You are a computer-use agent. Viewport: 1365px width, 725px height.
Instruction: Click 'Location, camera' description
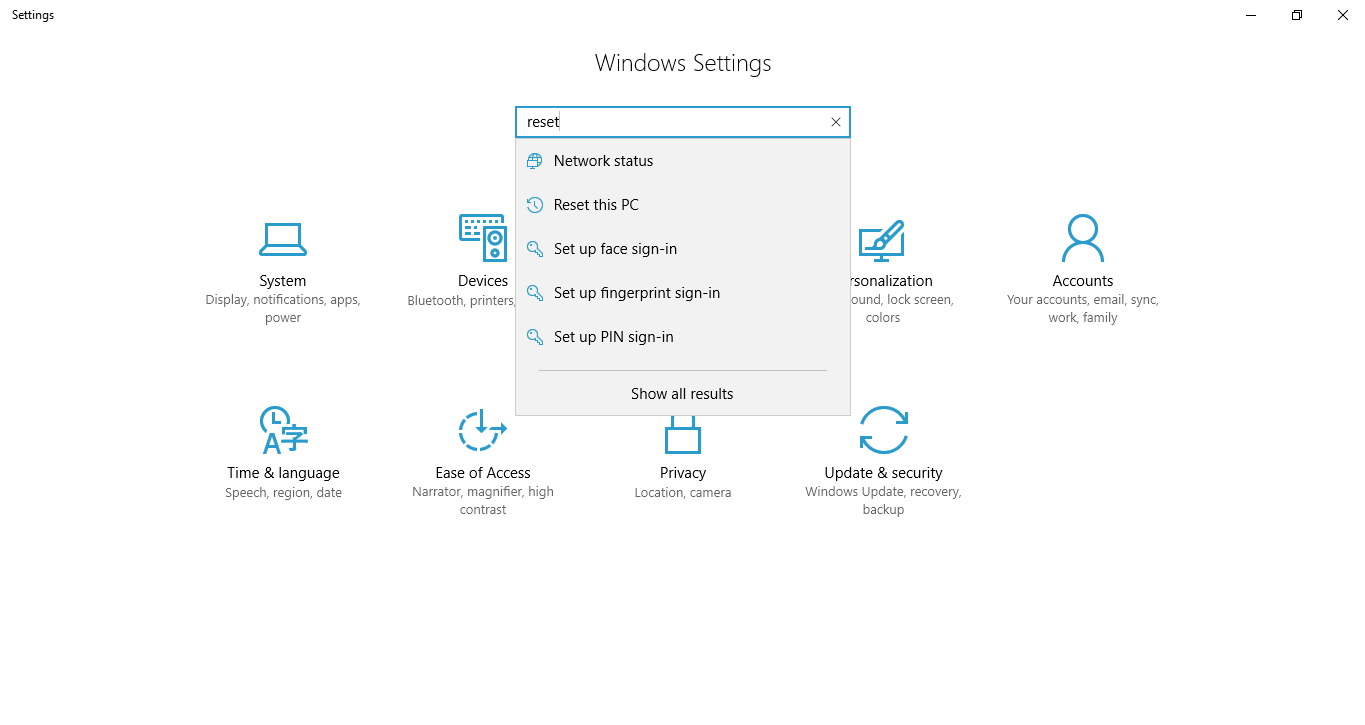click(683, 493)
